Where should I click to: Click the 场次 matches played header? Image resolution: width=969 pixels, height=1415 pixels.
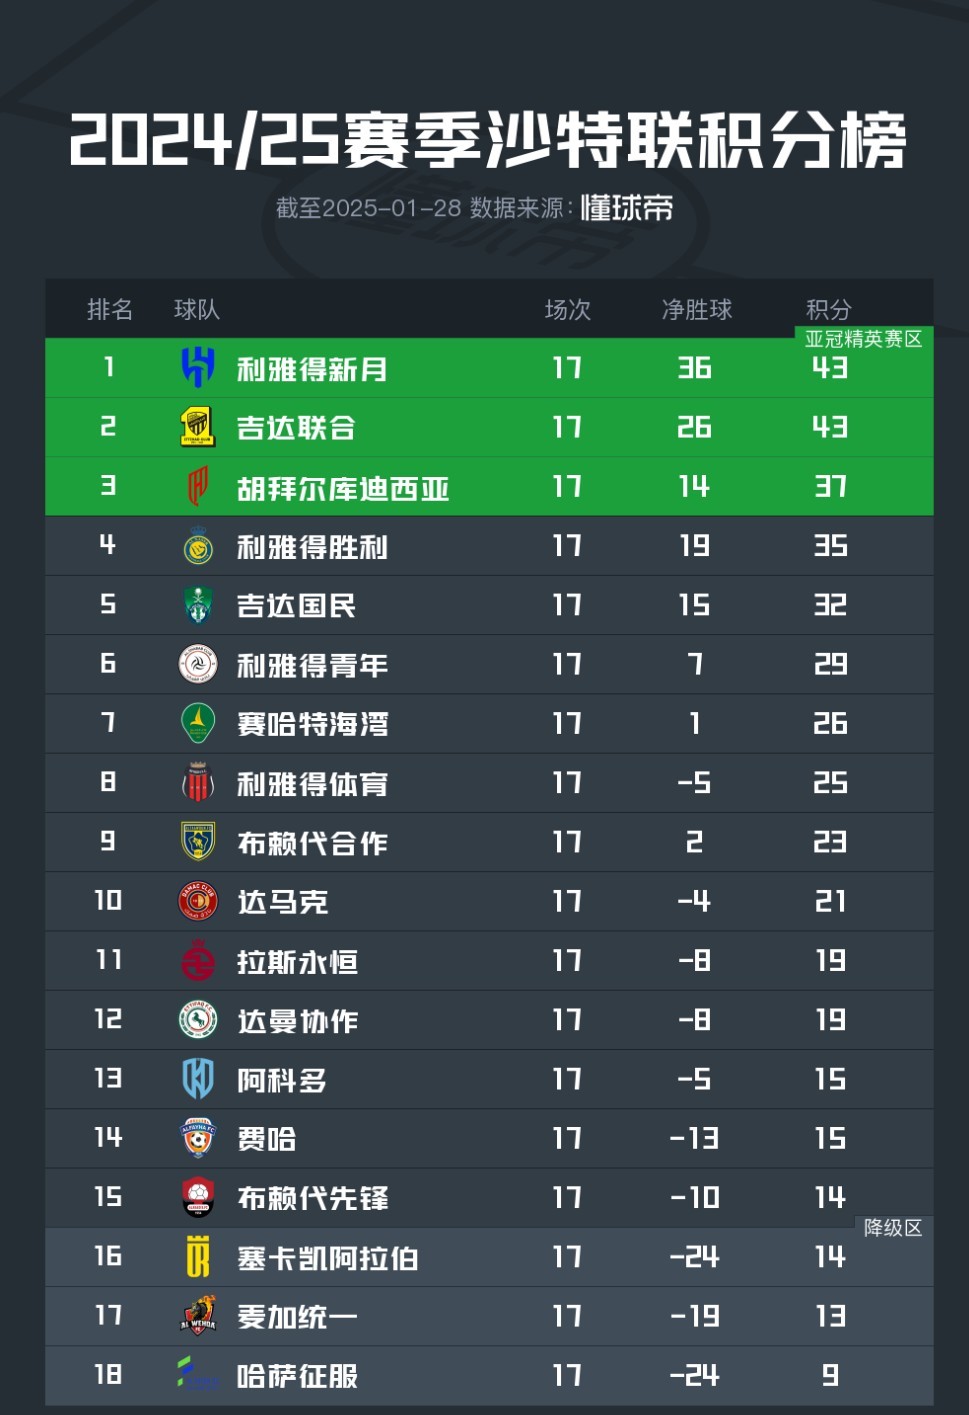(x=567, y=310)
